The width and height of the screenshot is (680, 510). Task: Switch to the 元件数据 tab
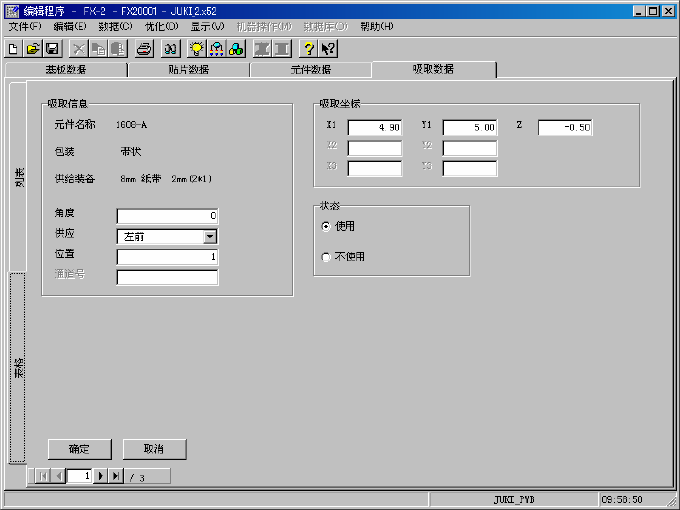point(311,69)
